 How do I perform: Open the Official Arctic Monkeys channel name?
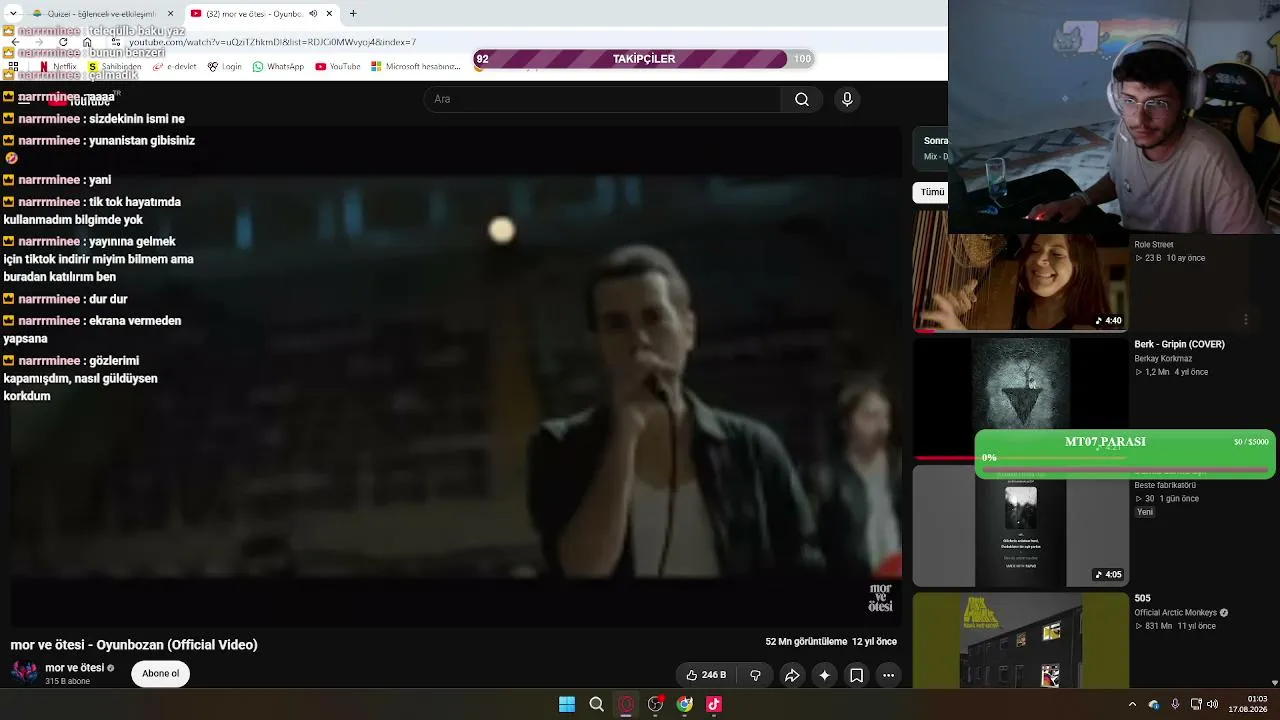pos(1175,613)
